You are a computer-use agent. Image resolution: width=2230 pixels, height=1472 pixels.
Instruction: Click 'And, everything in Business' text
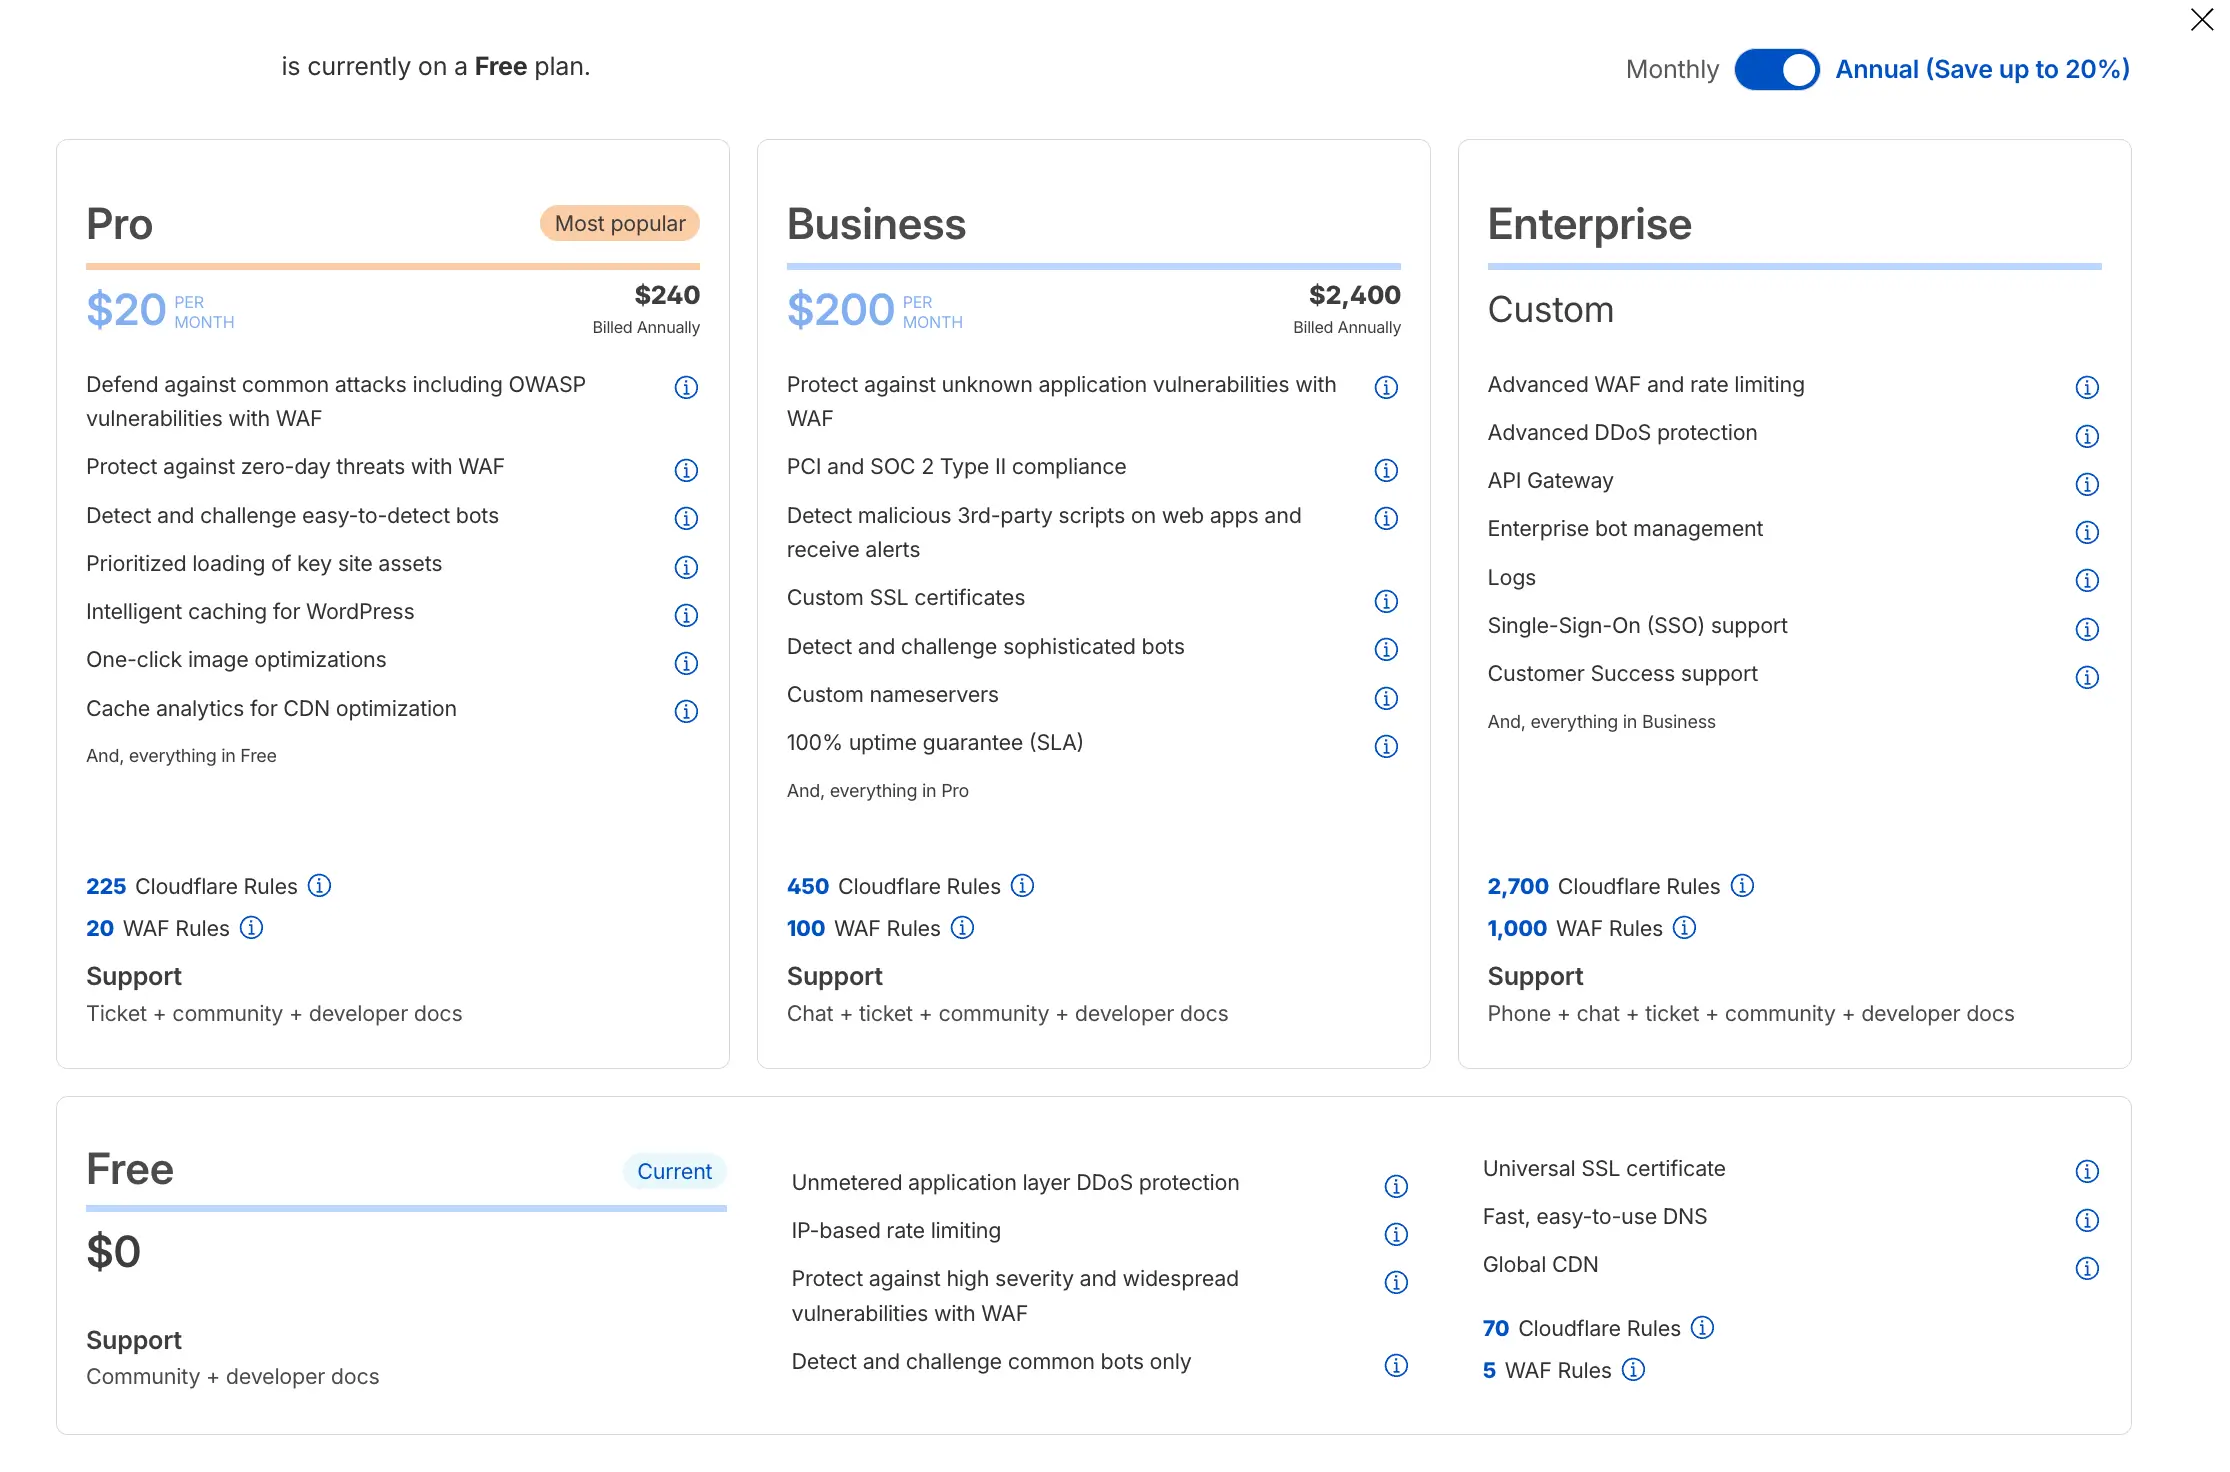click(1601, 722)
